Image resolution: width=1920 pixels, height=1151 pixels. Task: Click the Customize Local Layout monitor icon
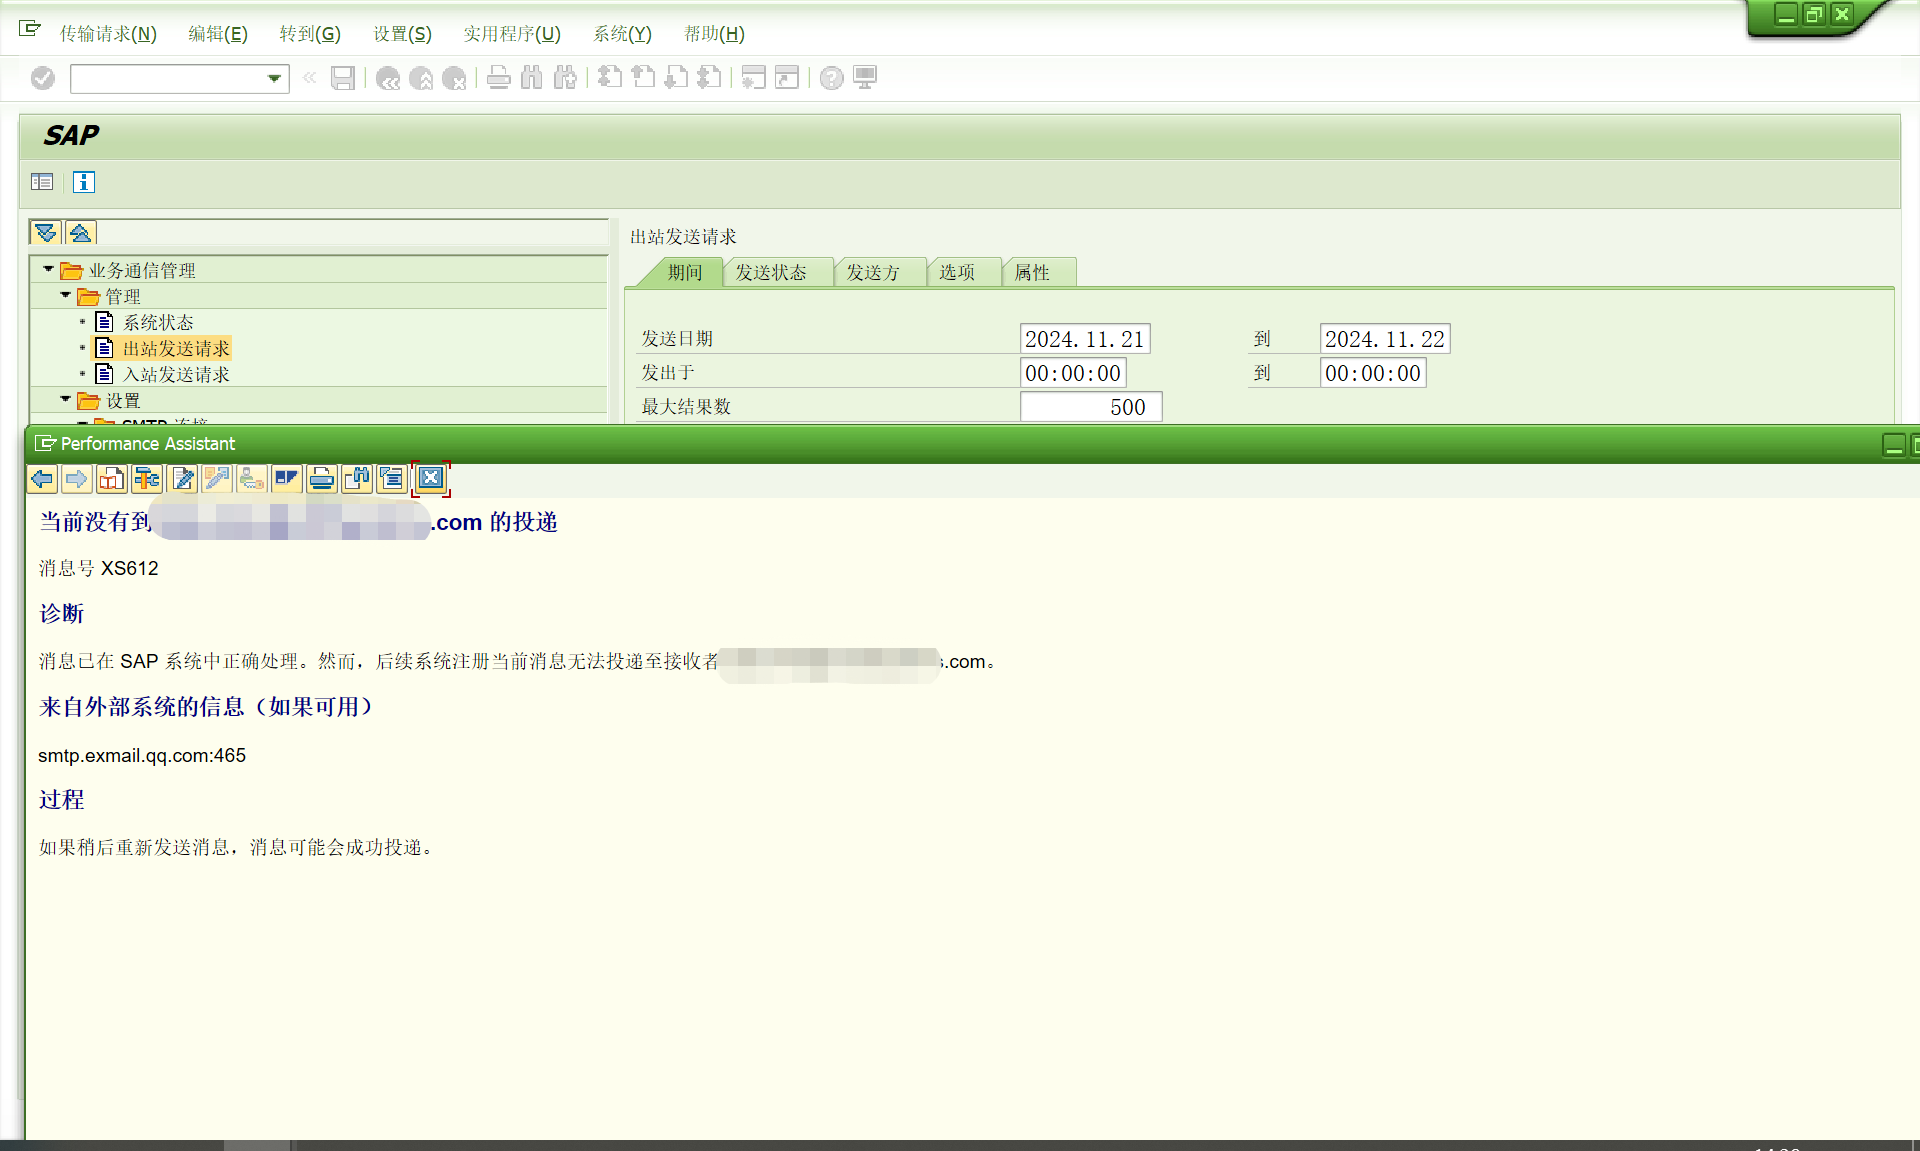[x=865, y=78]
